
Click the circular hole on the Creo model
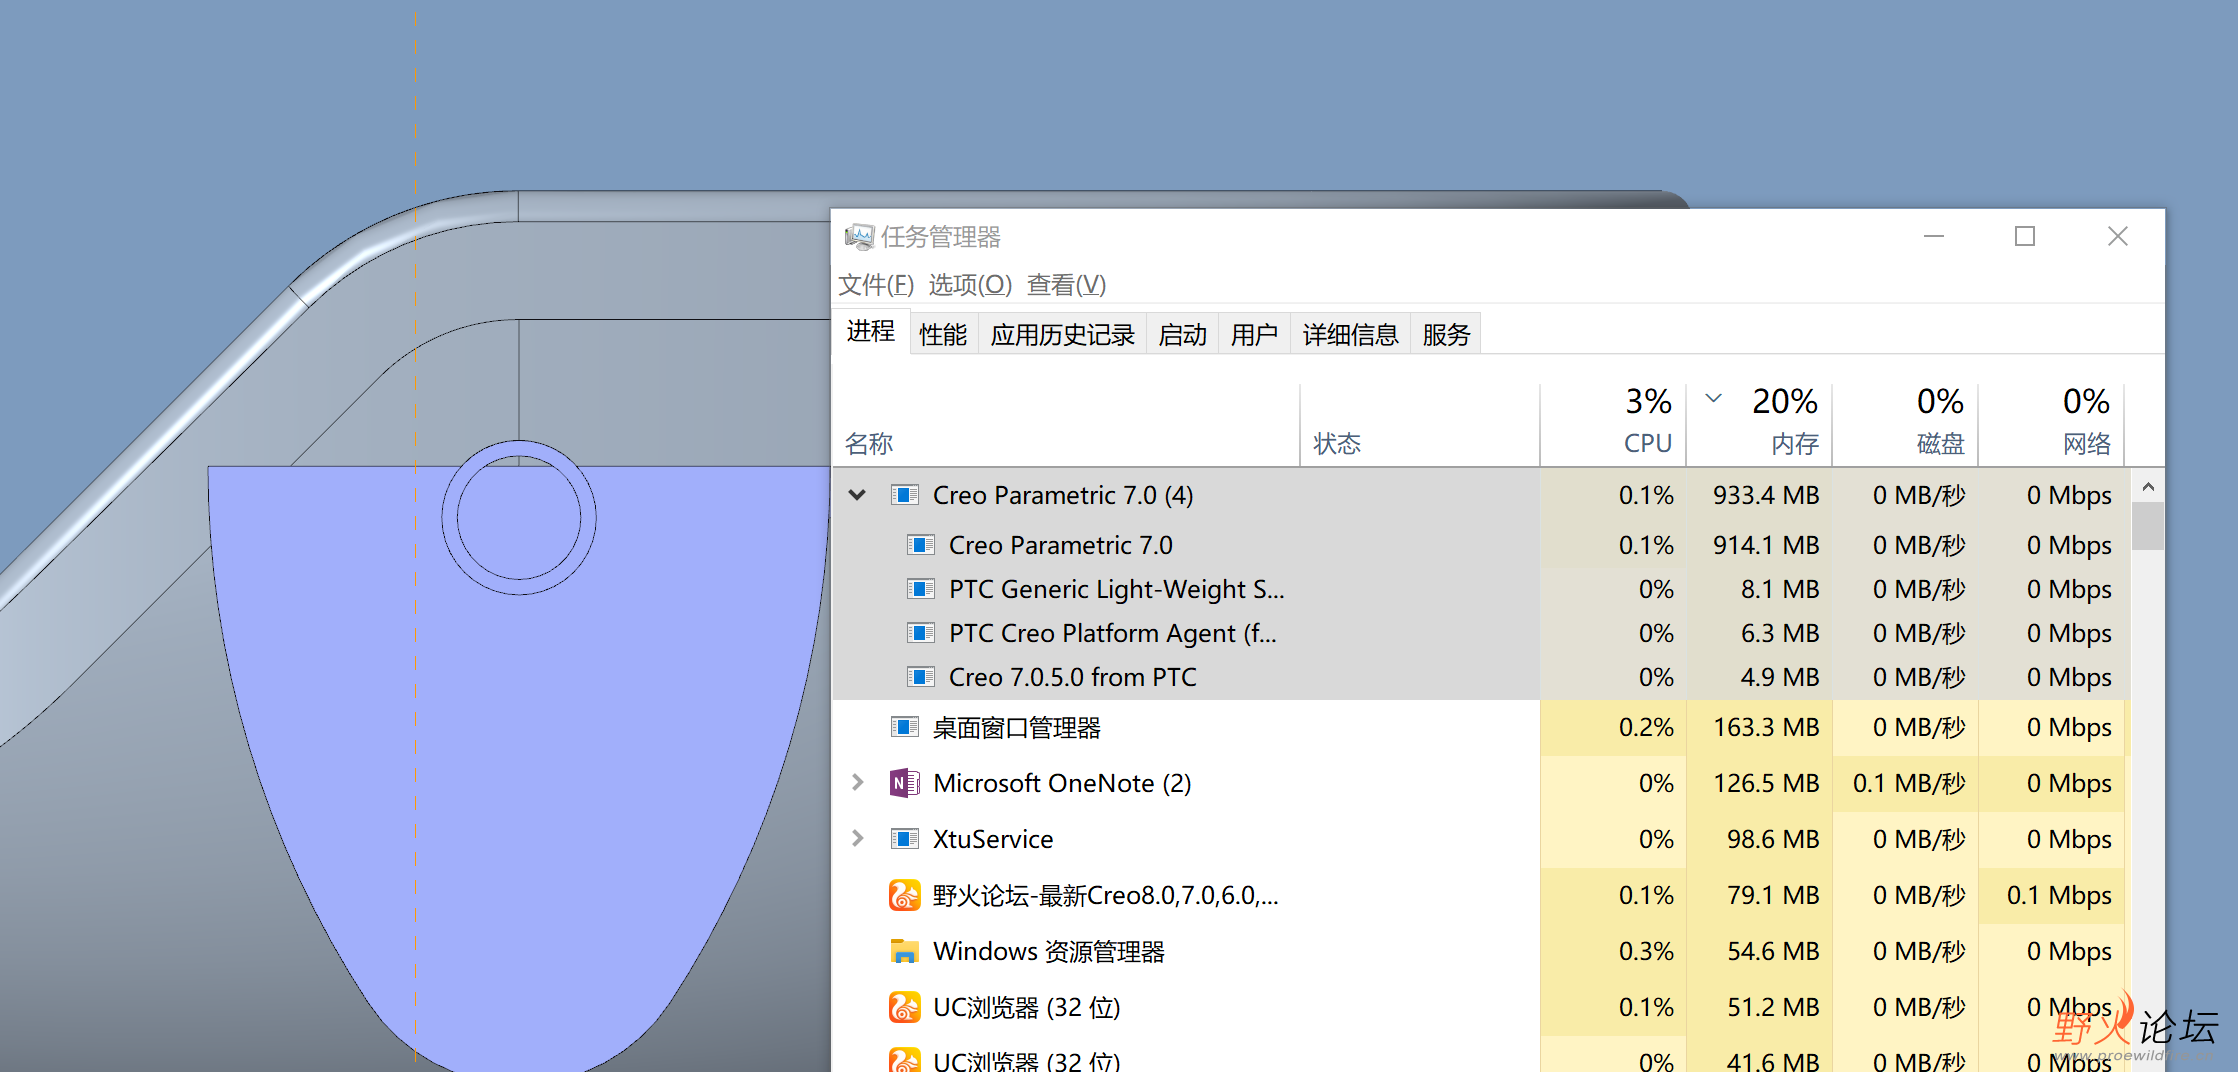coord(519,518)
